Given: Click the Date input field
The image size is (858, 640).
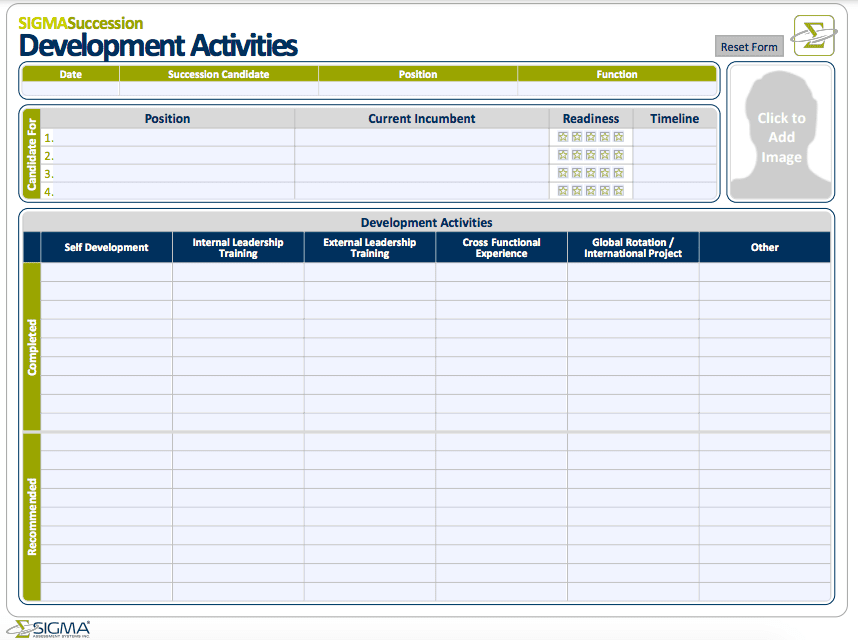Looking at the screenshot, I should 70,89.
